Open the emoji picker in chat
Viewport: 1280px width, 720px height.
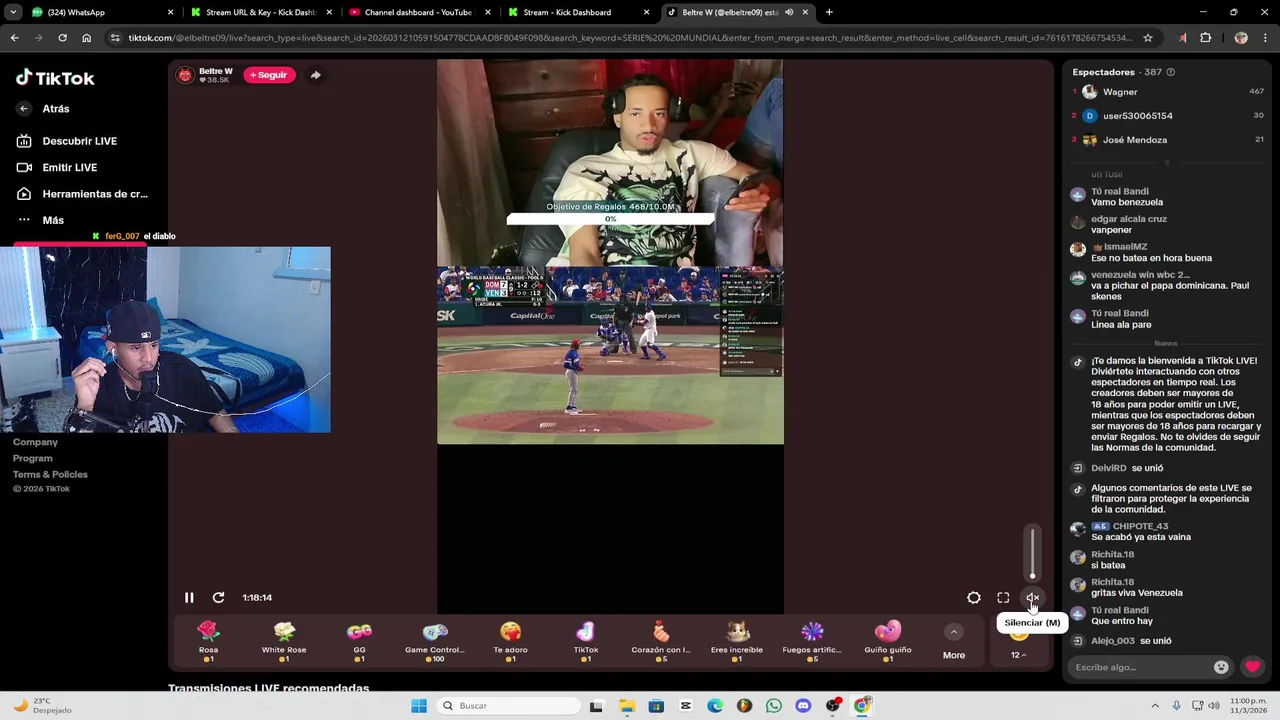[x=1221, y=667]
